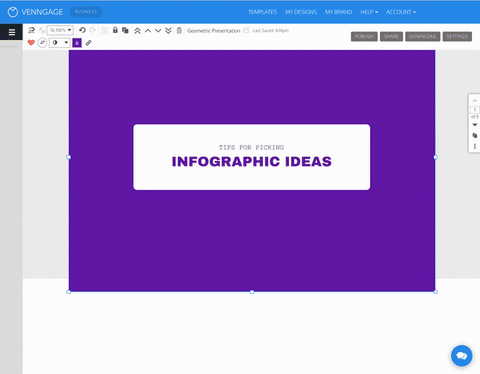Open the blue chat support bubble
Image resolution: width=480 pixels, height=374 pixels.
pyautogui.click(x=462, y=356)
